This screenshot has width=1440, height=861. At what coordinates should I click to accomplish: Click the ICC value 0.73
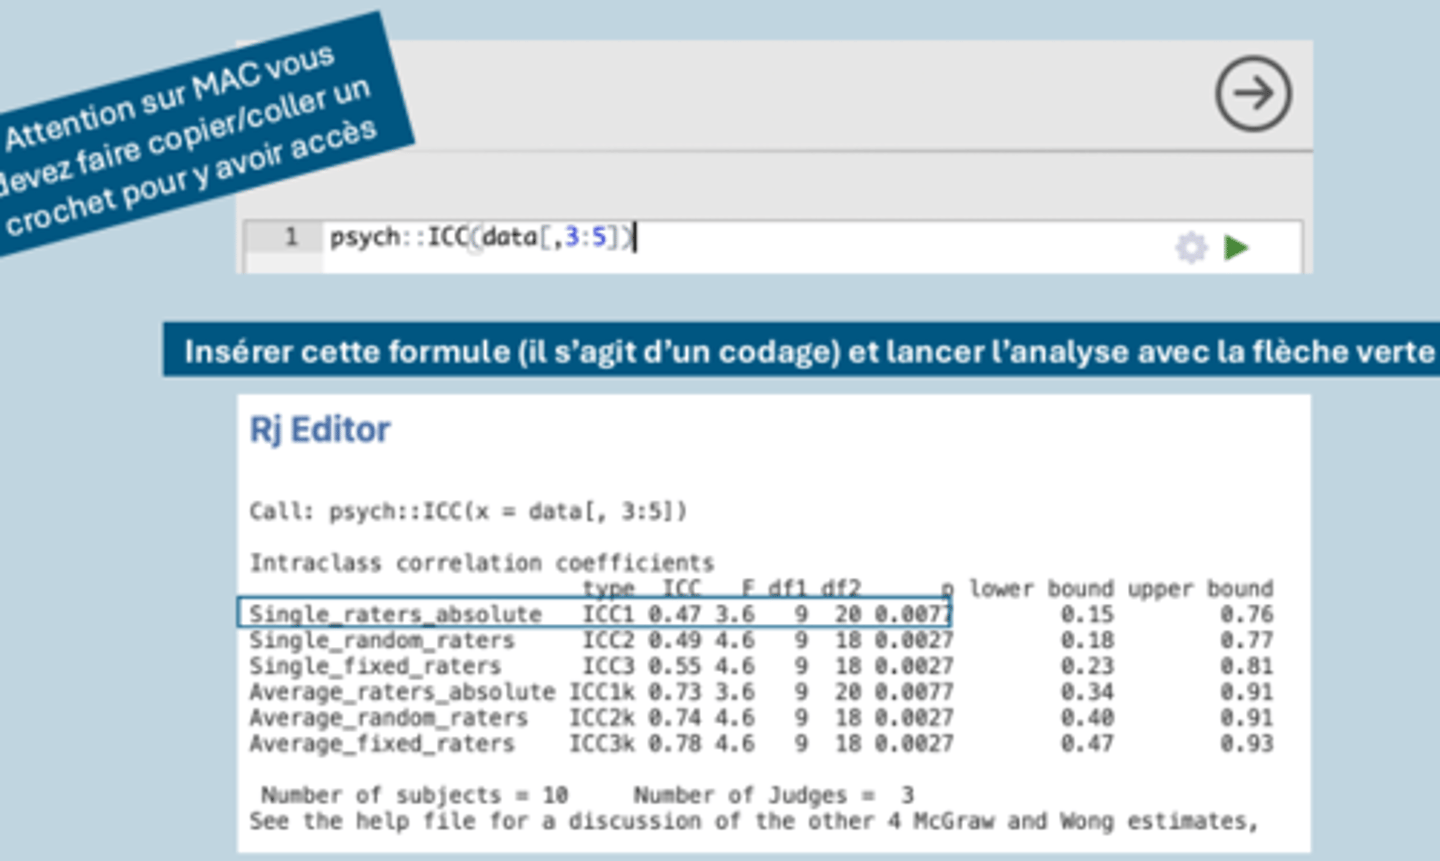674,692
